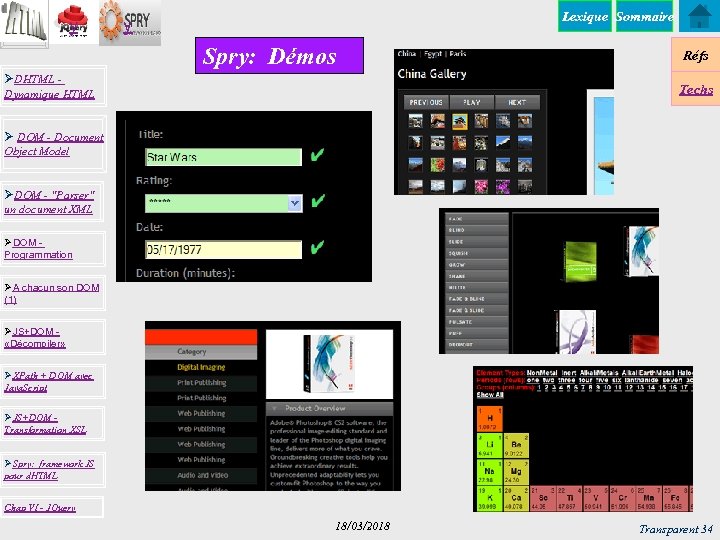This screenshot has width=720, height=540.
Task: Select the highlighted yellow-bordered gallery thumbnail
Action: [459, 121]
